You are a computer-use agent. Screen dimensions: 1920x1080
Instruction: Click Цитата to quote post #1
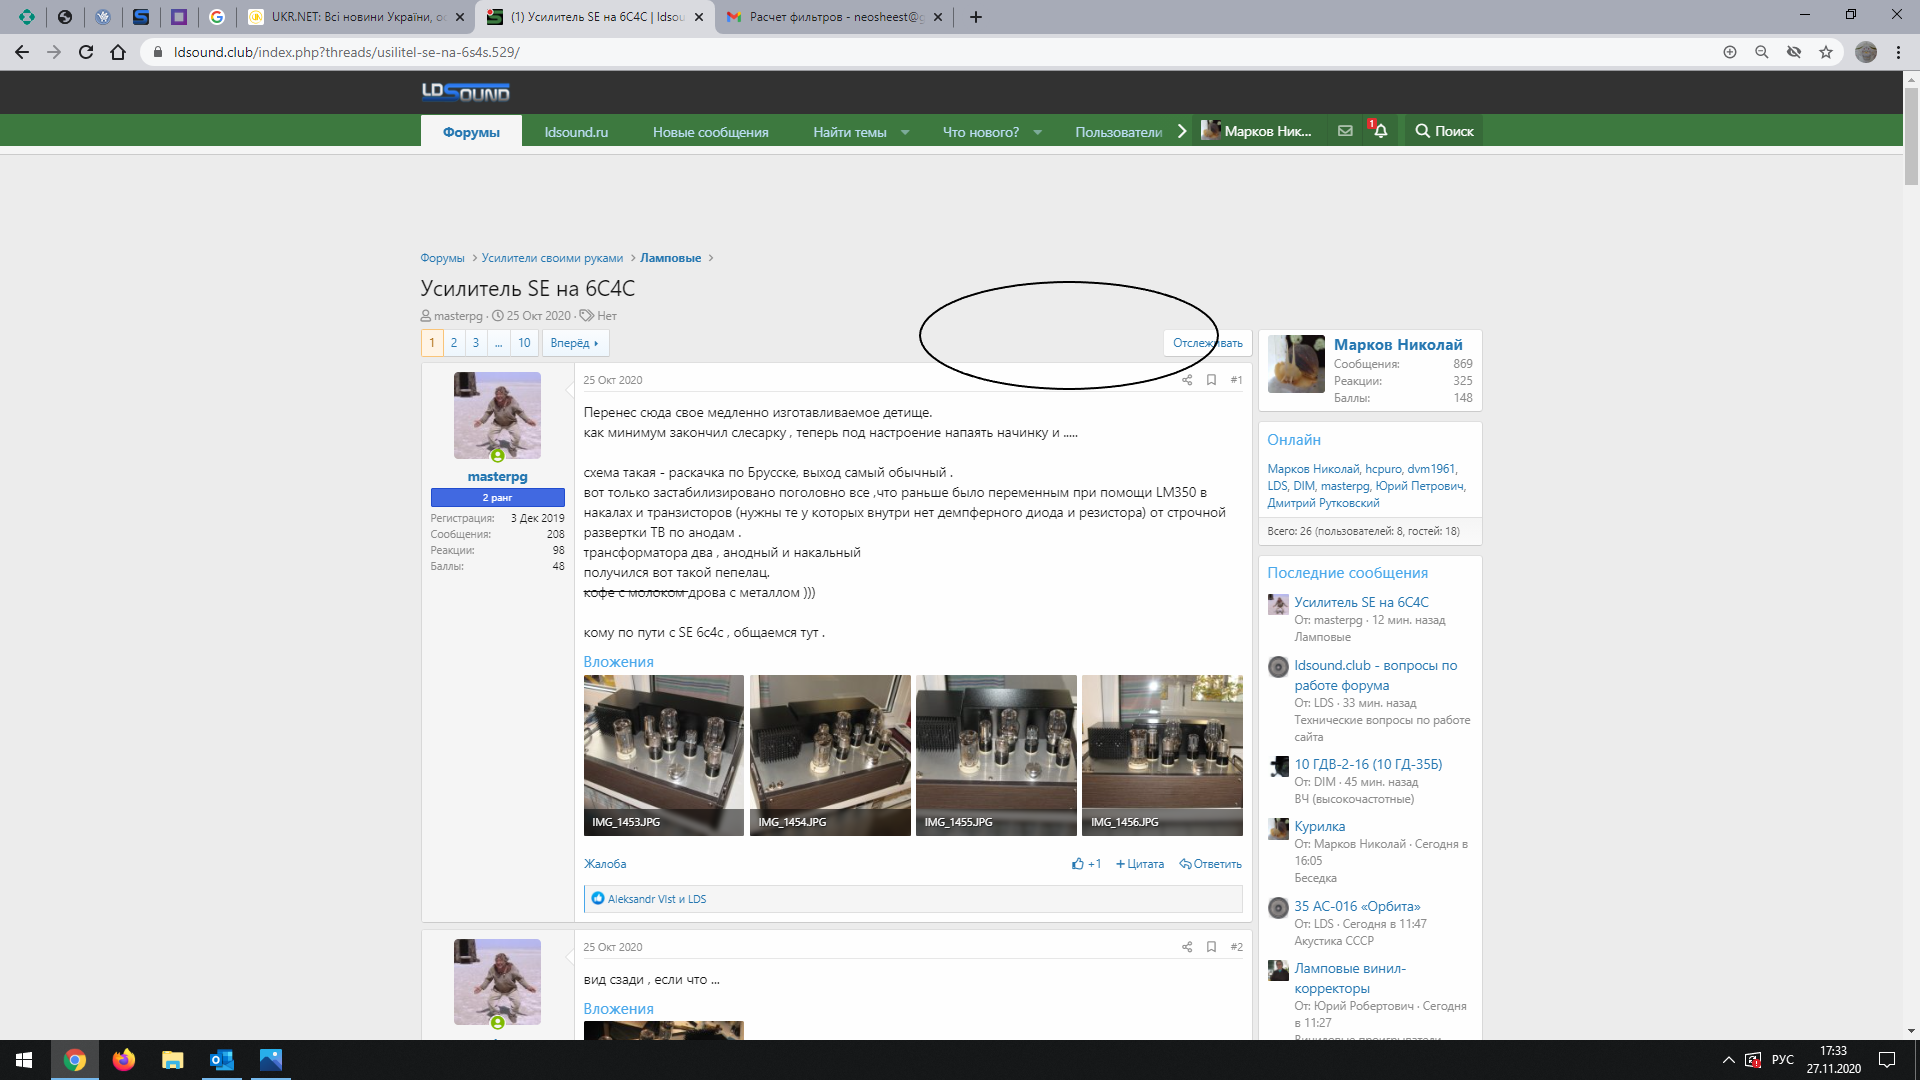click(x=1140, y=864)
